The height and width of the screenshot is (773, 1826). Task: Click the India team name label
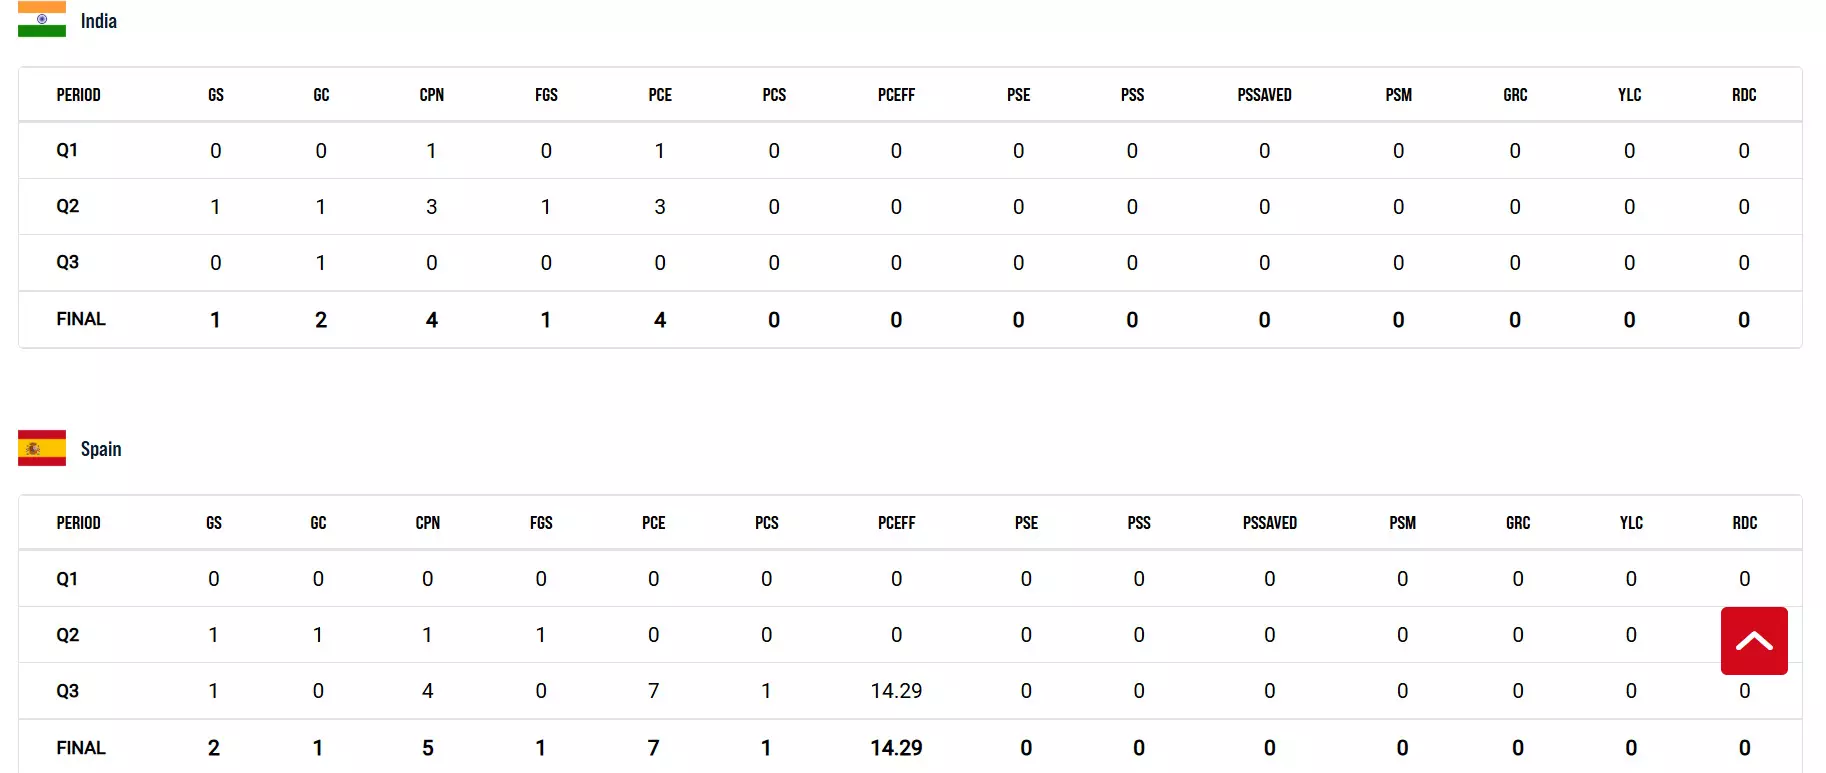(x=98, y=21)
